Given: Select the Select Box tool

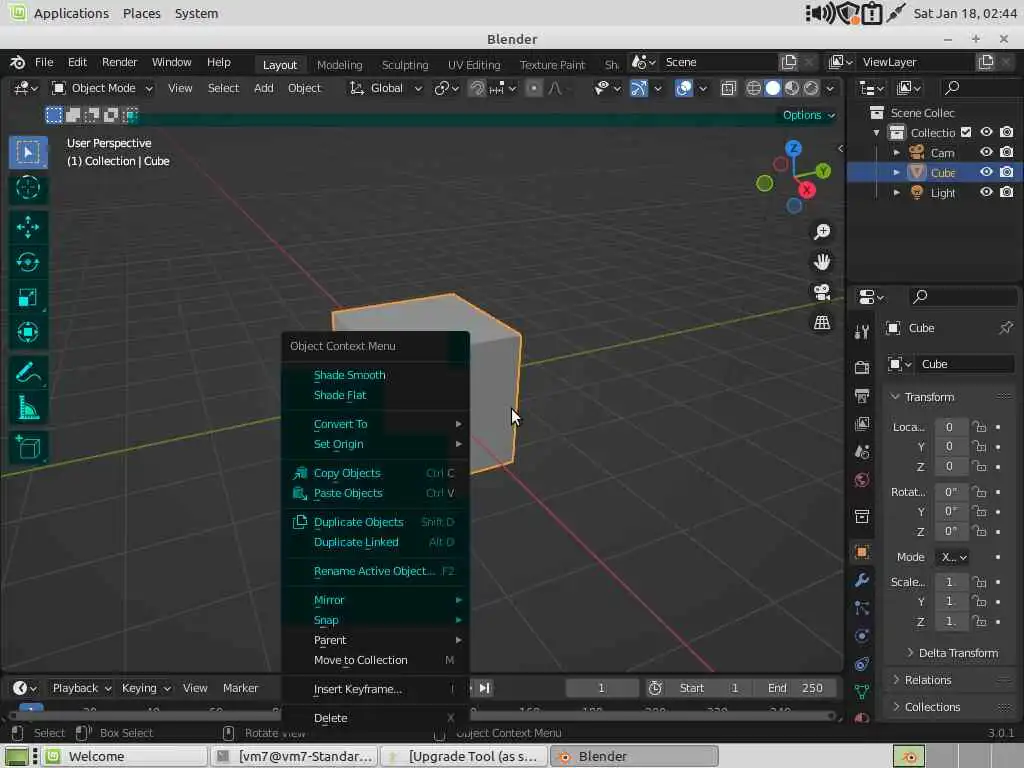Looking at the screenshot, I should pos(27,152).
